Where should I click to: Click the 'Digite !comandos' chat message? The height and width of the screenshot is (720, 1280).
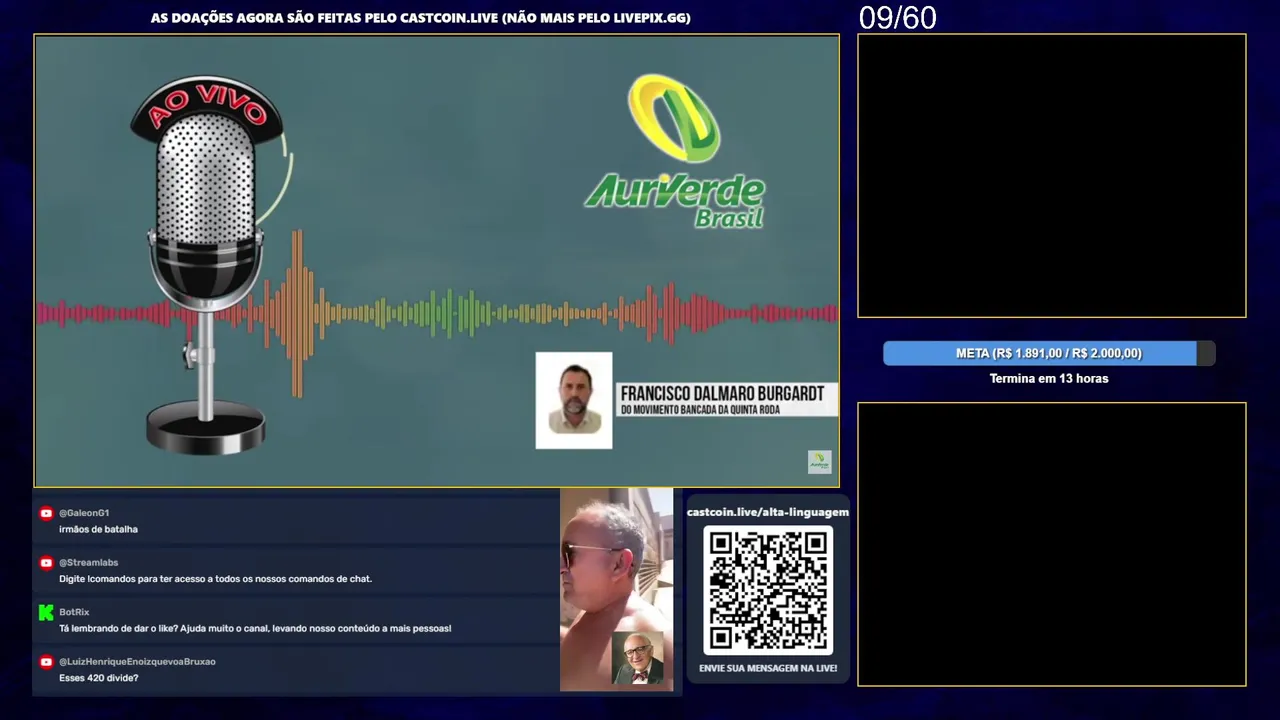pos(215,579)
